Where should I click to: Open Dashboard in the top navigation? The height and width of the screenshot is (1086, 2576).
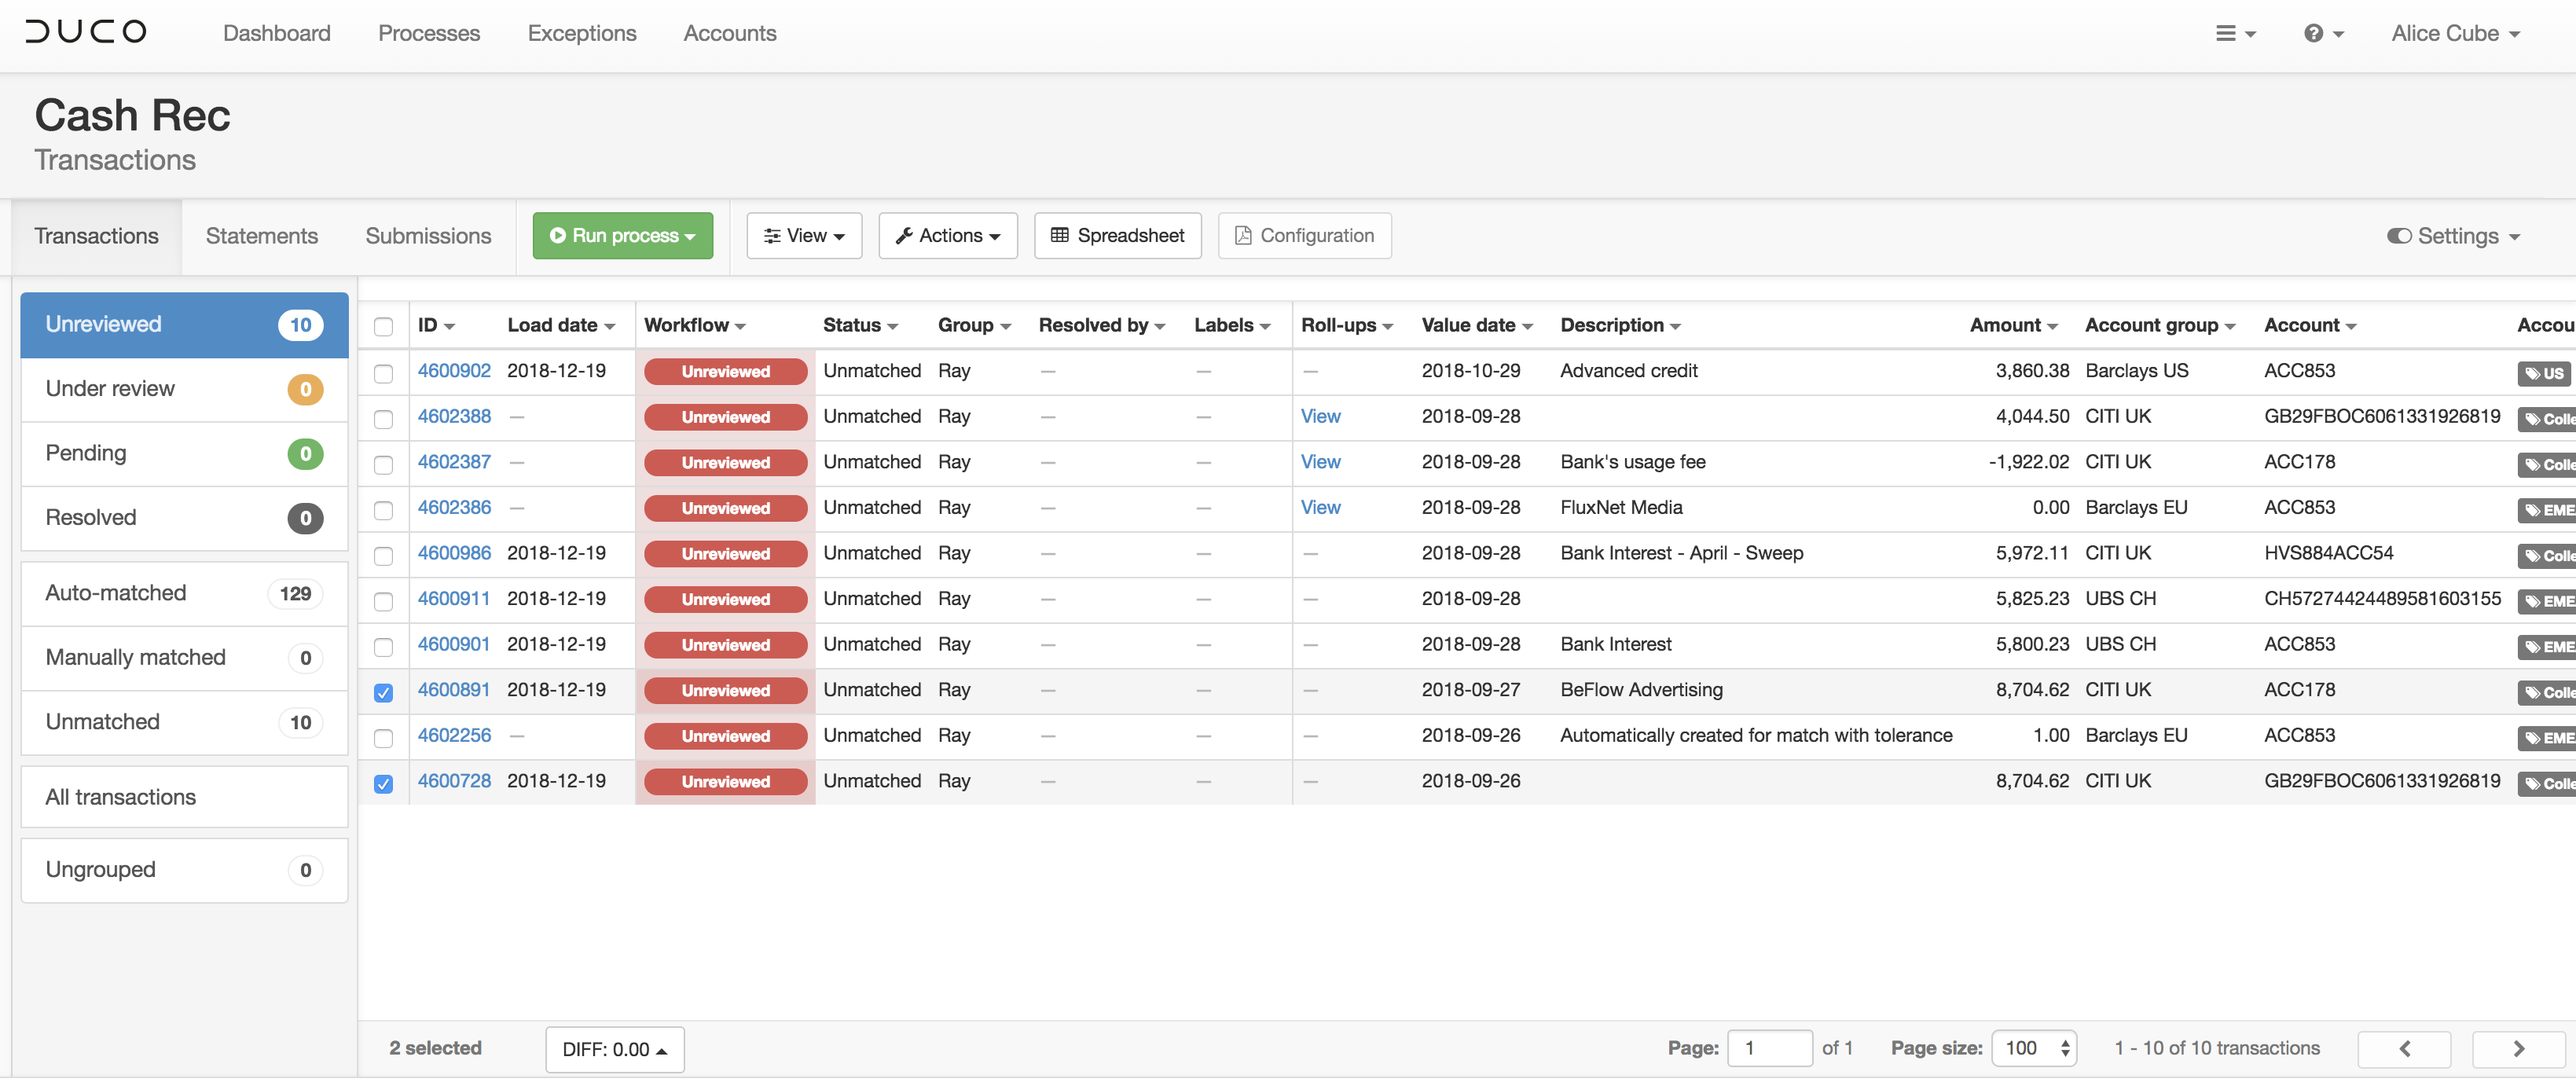click(x=276, y=33)
